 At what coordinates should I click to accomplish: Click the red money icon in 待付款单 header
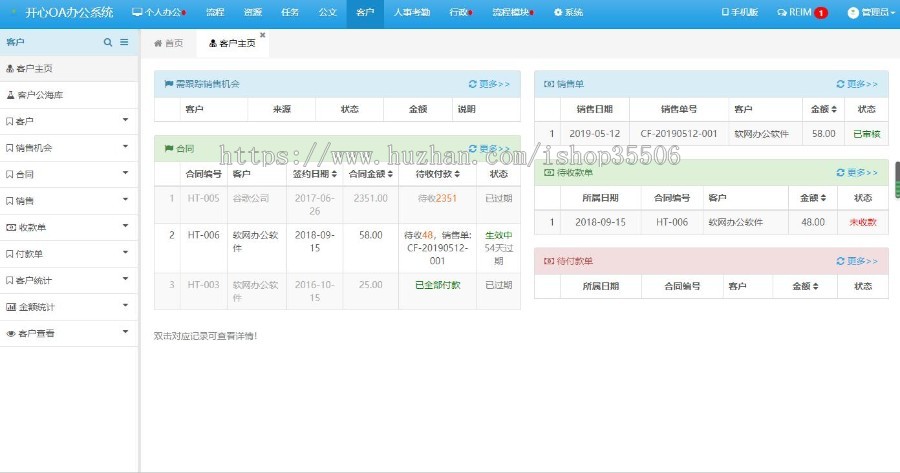[549, 261]
